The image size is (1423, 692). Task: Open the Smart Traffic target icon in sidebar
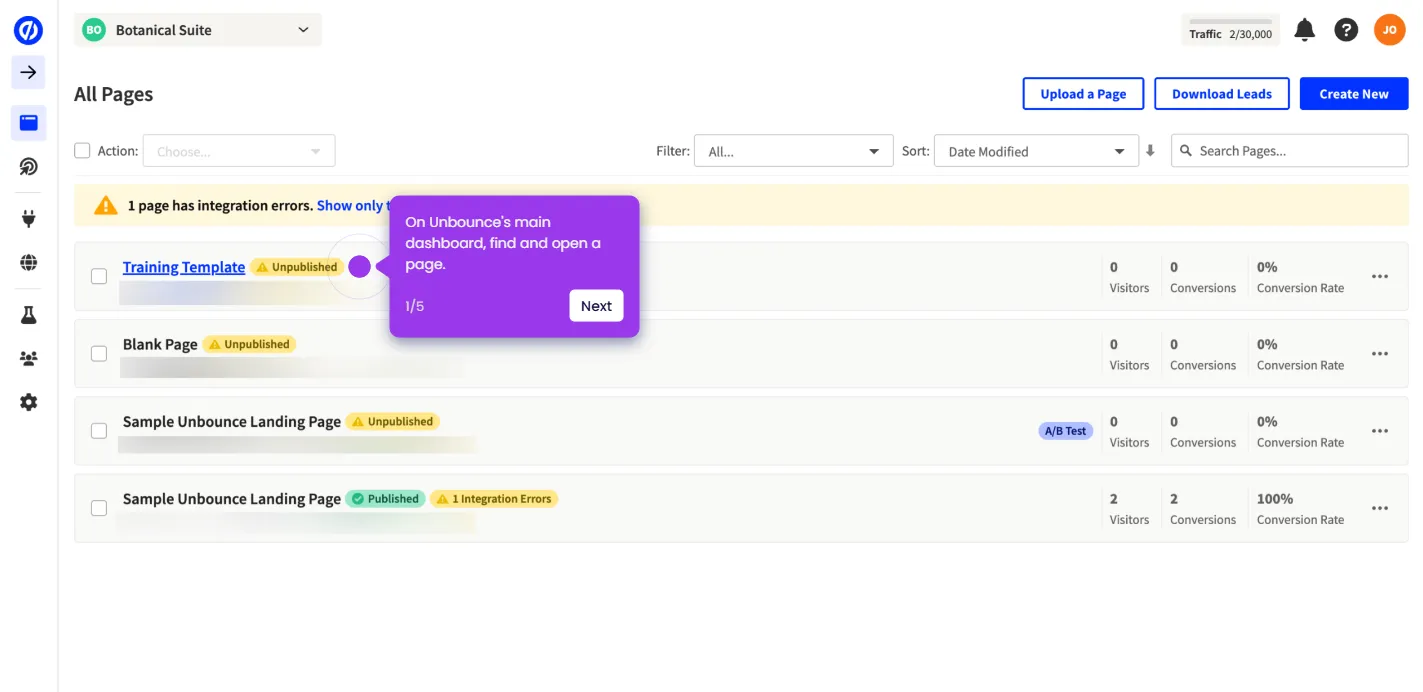coord(28,166)
